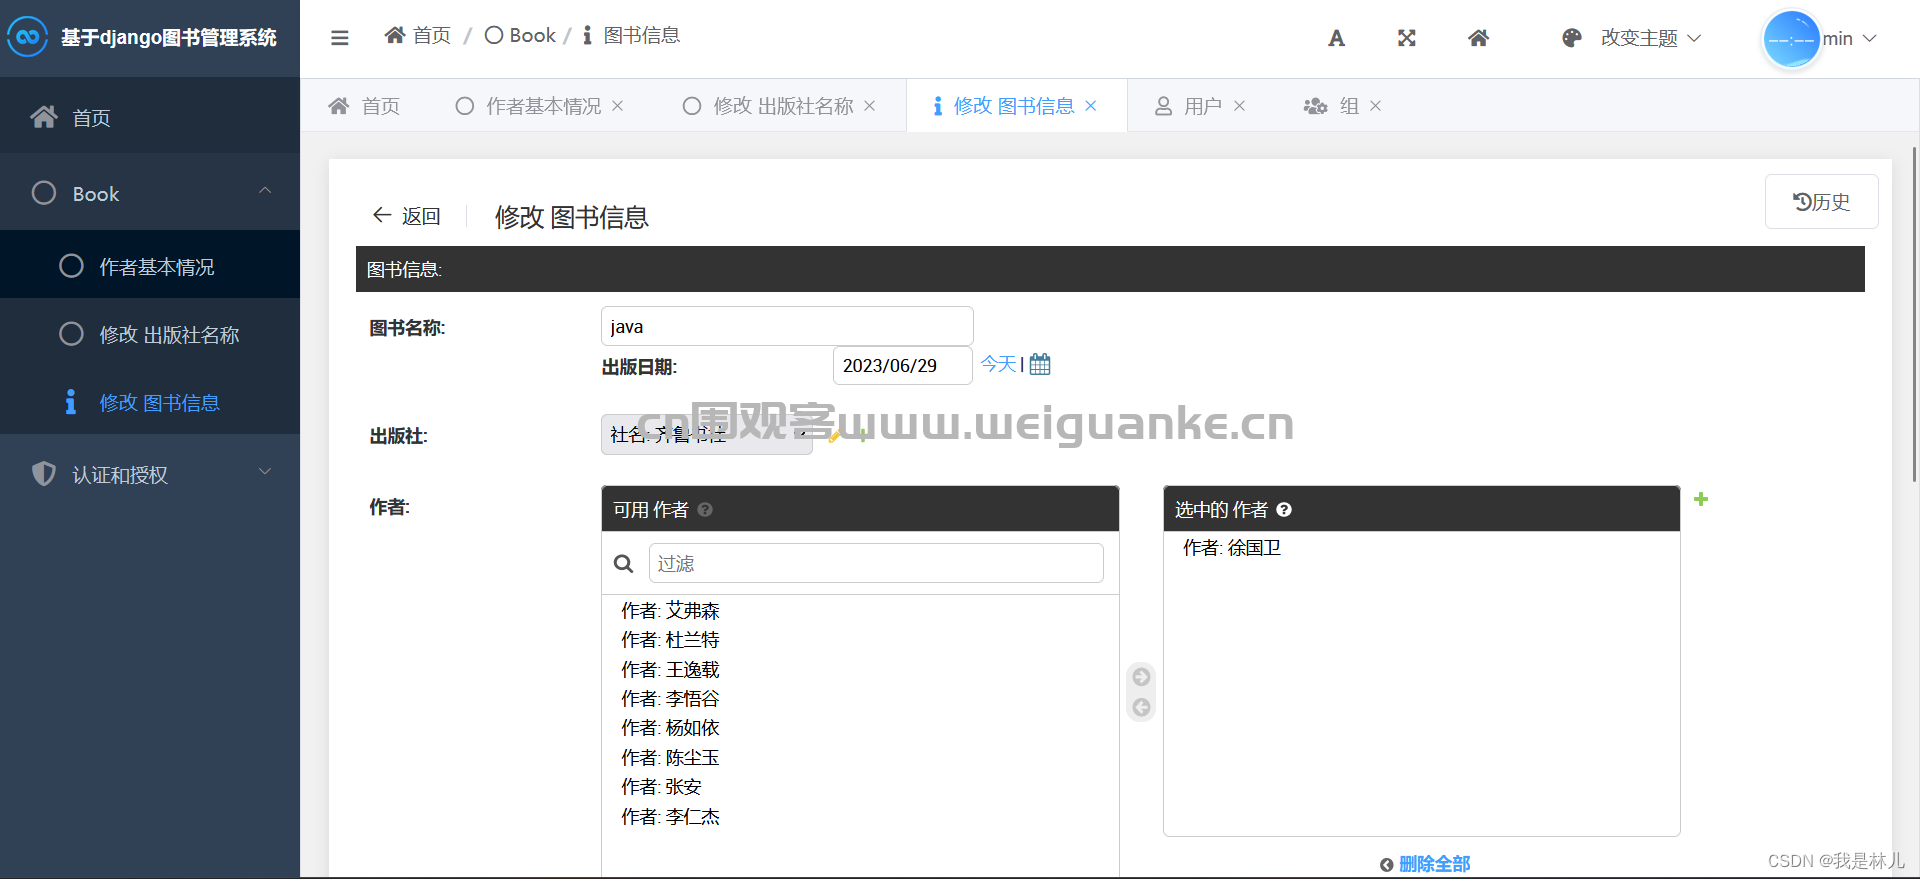Open font size settings (A icon)
The width and height of the screenshot is (1920, 879).
[x=1336, y=38]
